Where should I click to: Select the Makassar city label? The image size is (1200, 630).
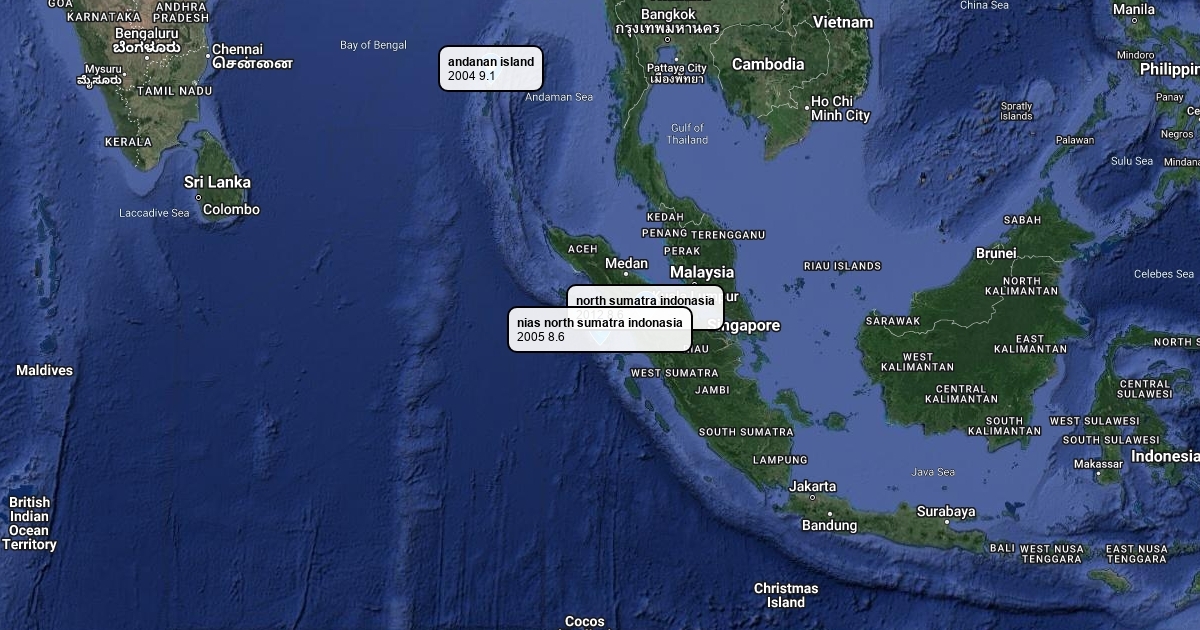click(x=1098, y=464)
